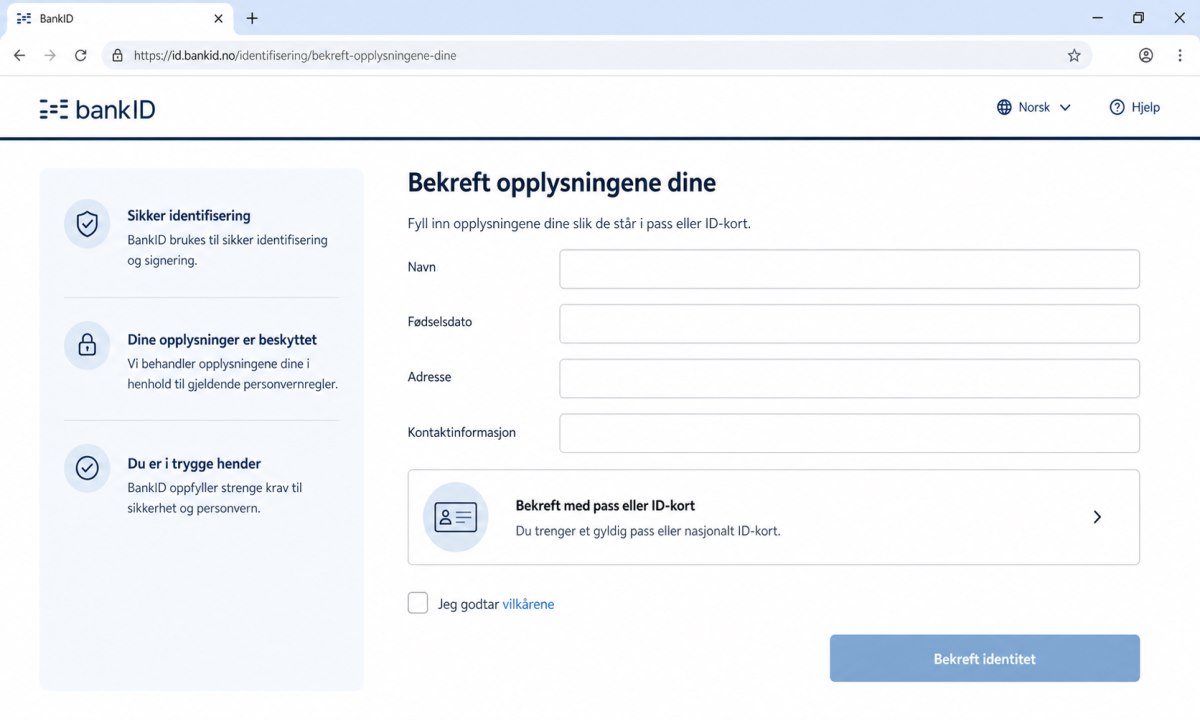Screen dimensions: 1200x720
Task: Bookmark this page with star icon
Action: (1074, 55)
